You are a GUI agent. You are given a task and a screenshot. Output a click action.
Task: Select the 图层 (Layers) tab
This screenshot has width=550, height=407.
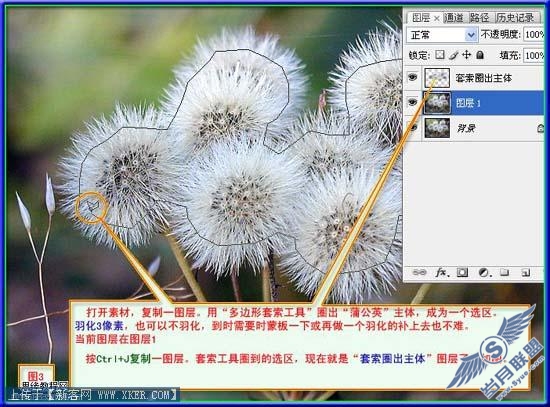point(421,18)
